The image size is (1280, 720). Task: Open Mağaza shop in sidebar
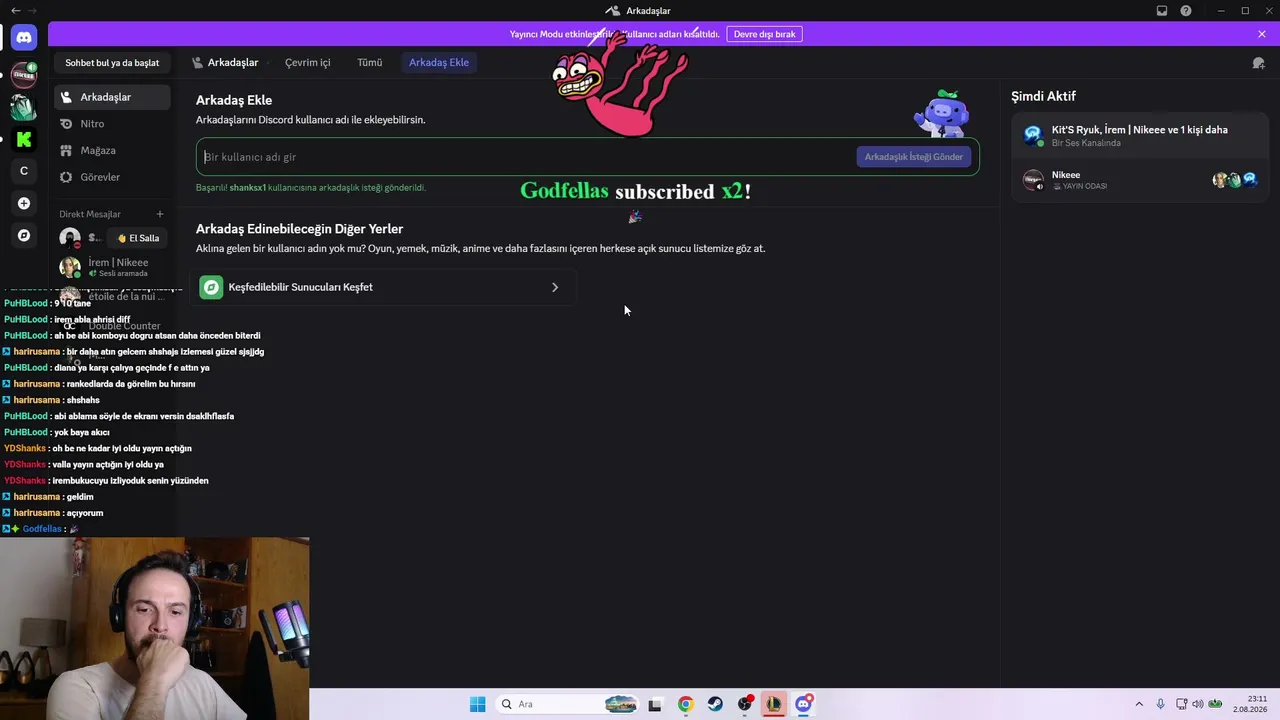coord(112,150)
